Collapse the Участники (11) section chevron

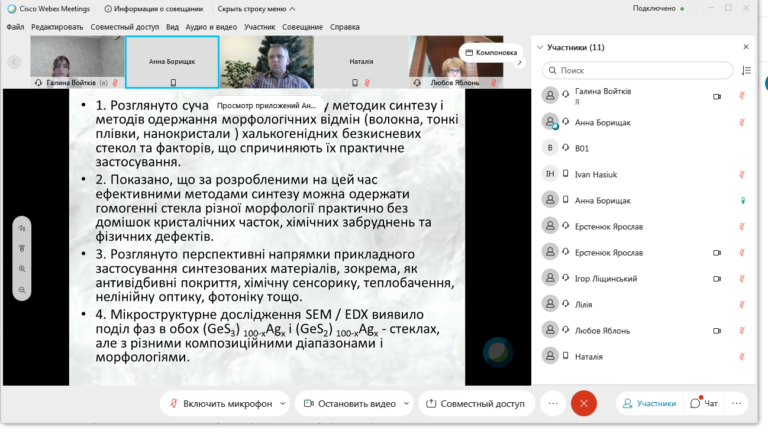pyautogui.click(x=540, y=48)
